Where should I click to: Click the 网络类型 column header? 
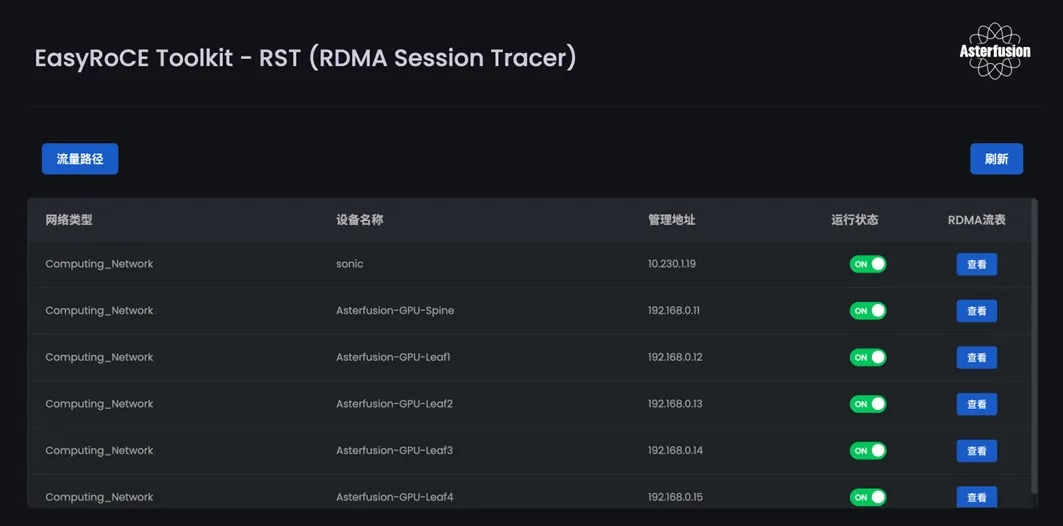[x=69, y=220]
